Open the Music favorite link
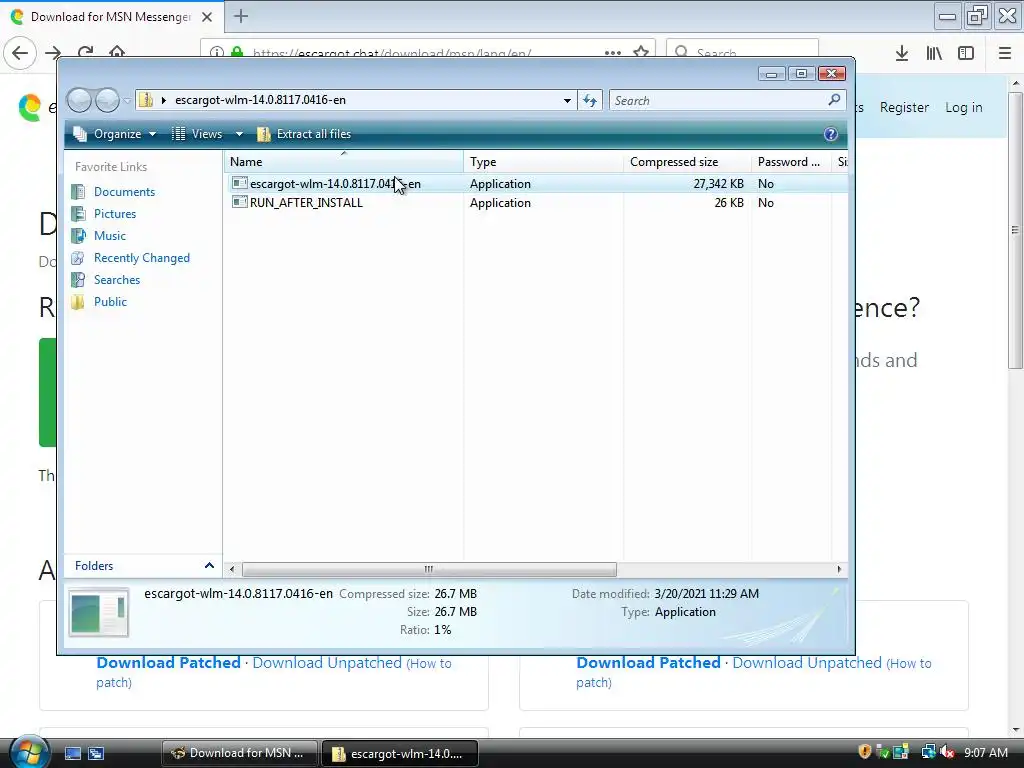This screenshot has height=768, width=1024. tap(109, 236)
